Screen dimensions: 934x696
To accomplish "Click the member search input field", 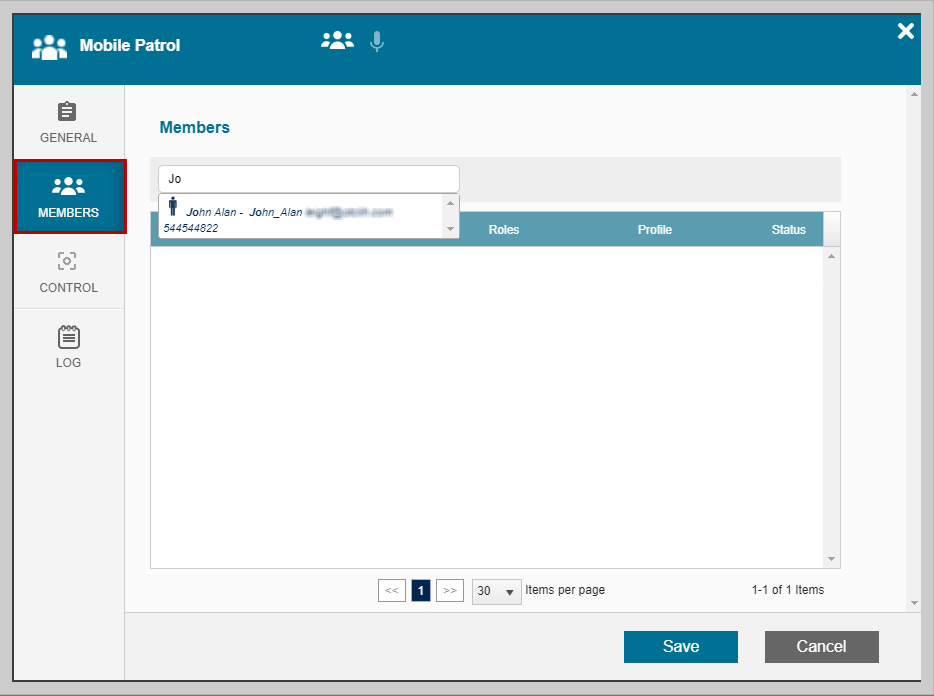I will (x=309, y=179).
